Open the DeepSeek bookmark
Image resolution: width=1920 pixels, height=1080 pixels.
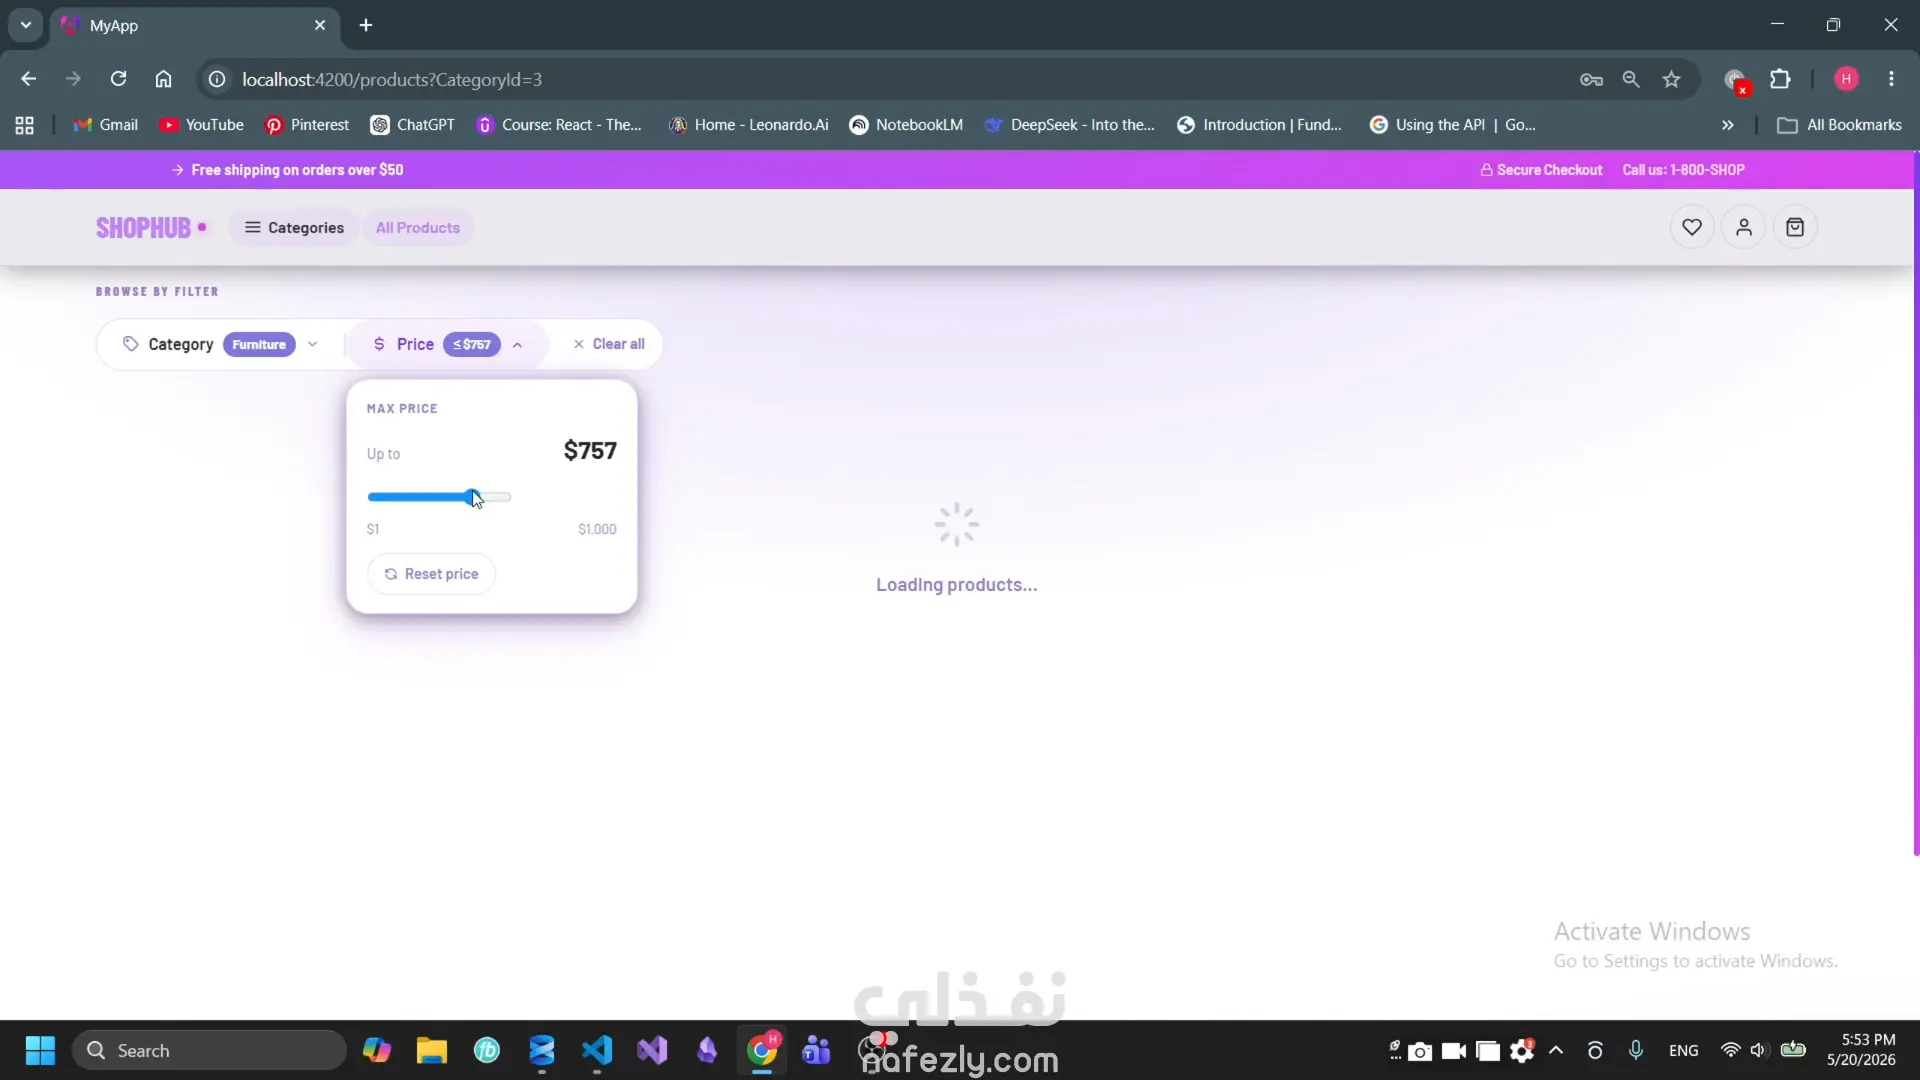pos(1069,125)
